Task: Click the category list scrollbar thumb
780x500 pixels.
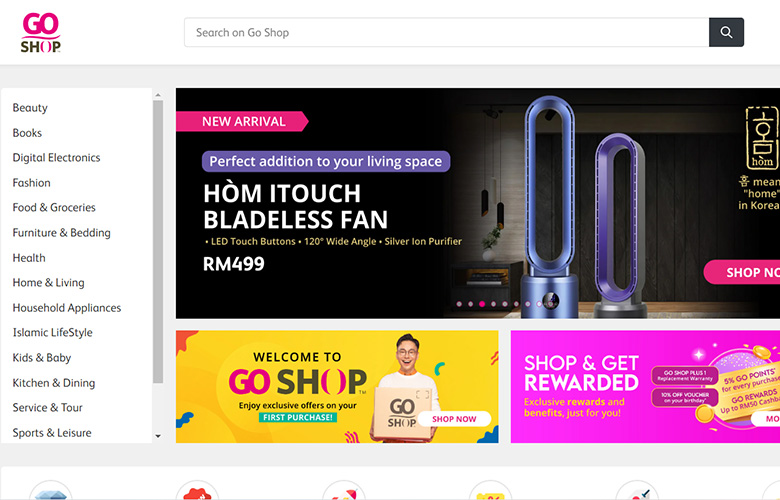Action: [158, 242]
